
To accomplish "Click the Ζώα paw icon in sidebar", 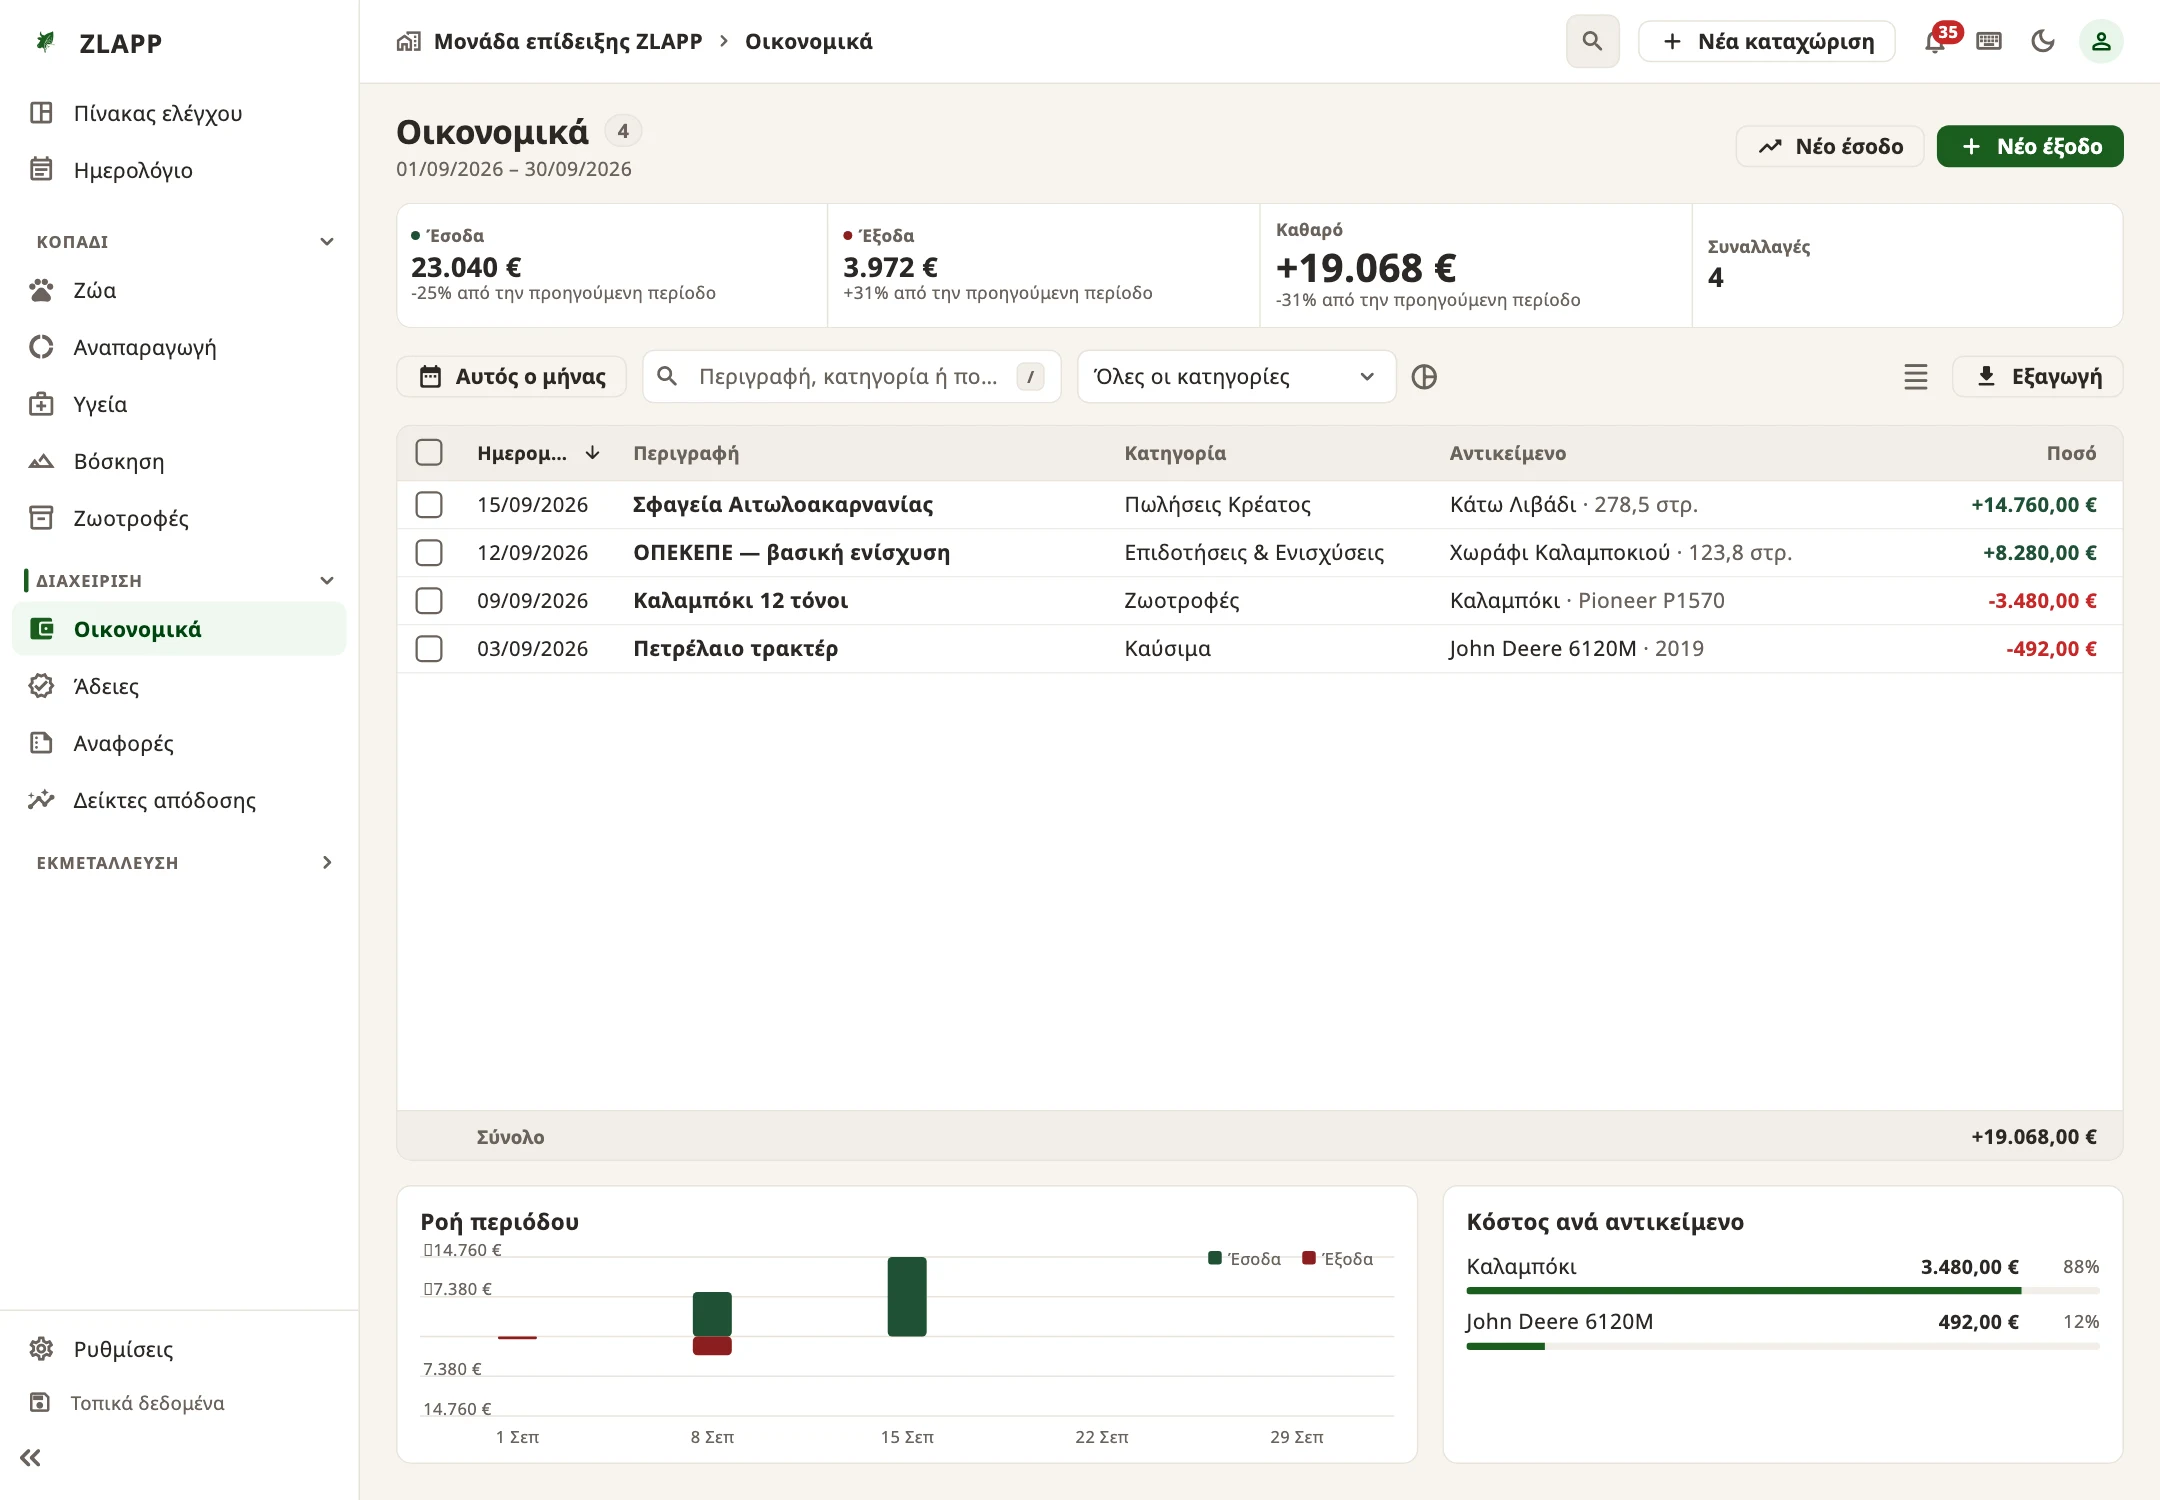I will pyautogui.click(x=41, y=290).
